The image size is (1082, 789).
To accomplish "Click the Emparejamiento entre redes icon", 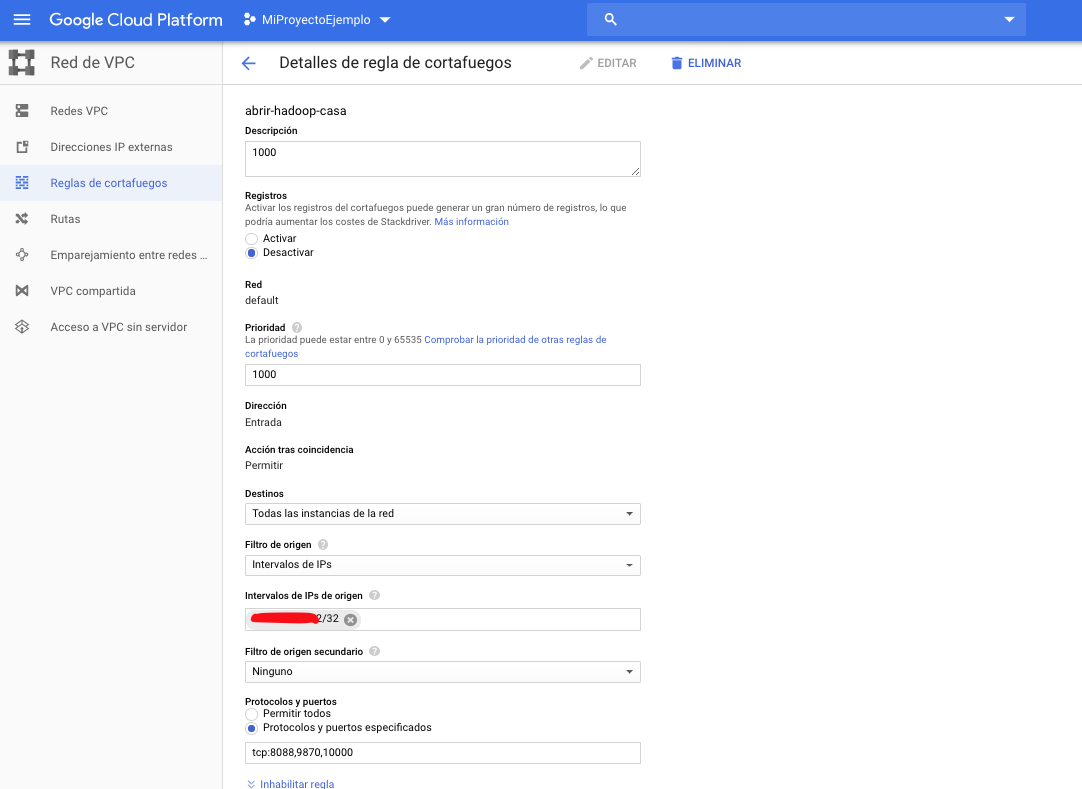I will pyautogui.click(x=22, y=255).
